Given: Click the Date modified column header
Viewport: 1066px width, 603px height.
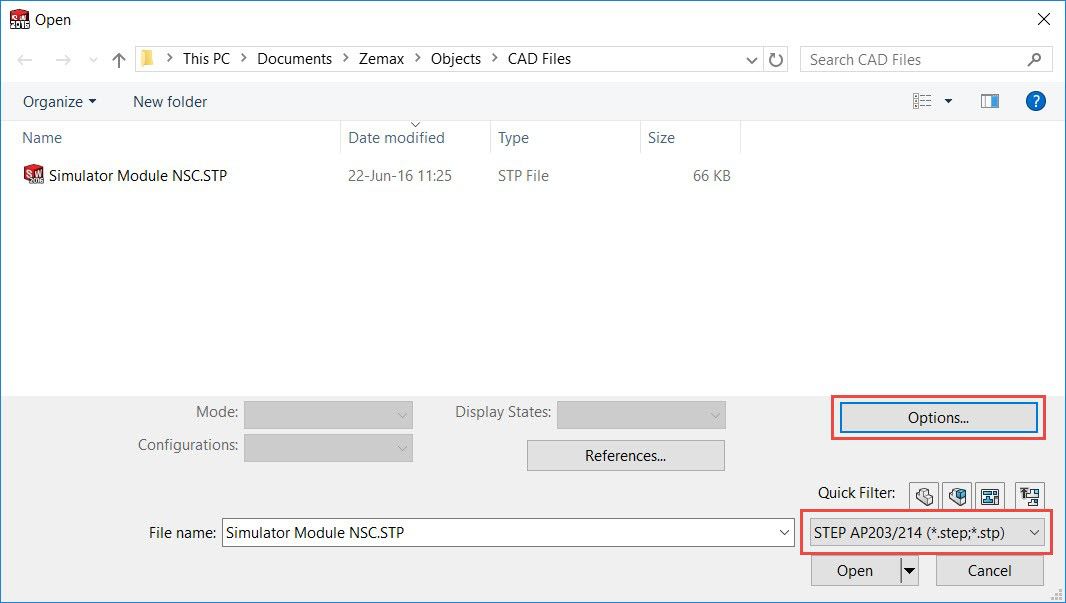Looking at the screenshot, I should pyautogui.click(x=395, y=138).
